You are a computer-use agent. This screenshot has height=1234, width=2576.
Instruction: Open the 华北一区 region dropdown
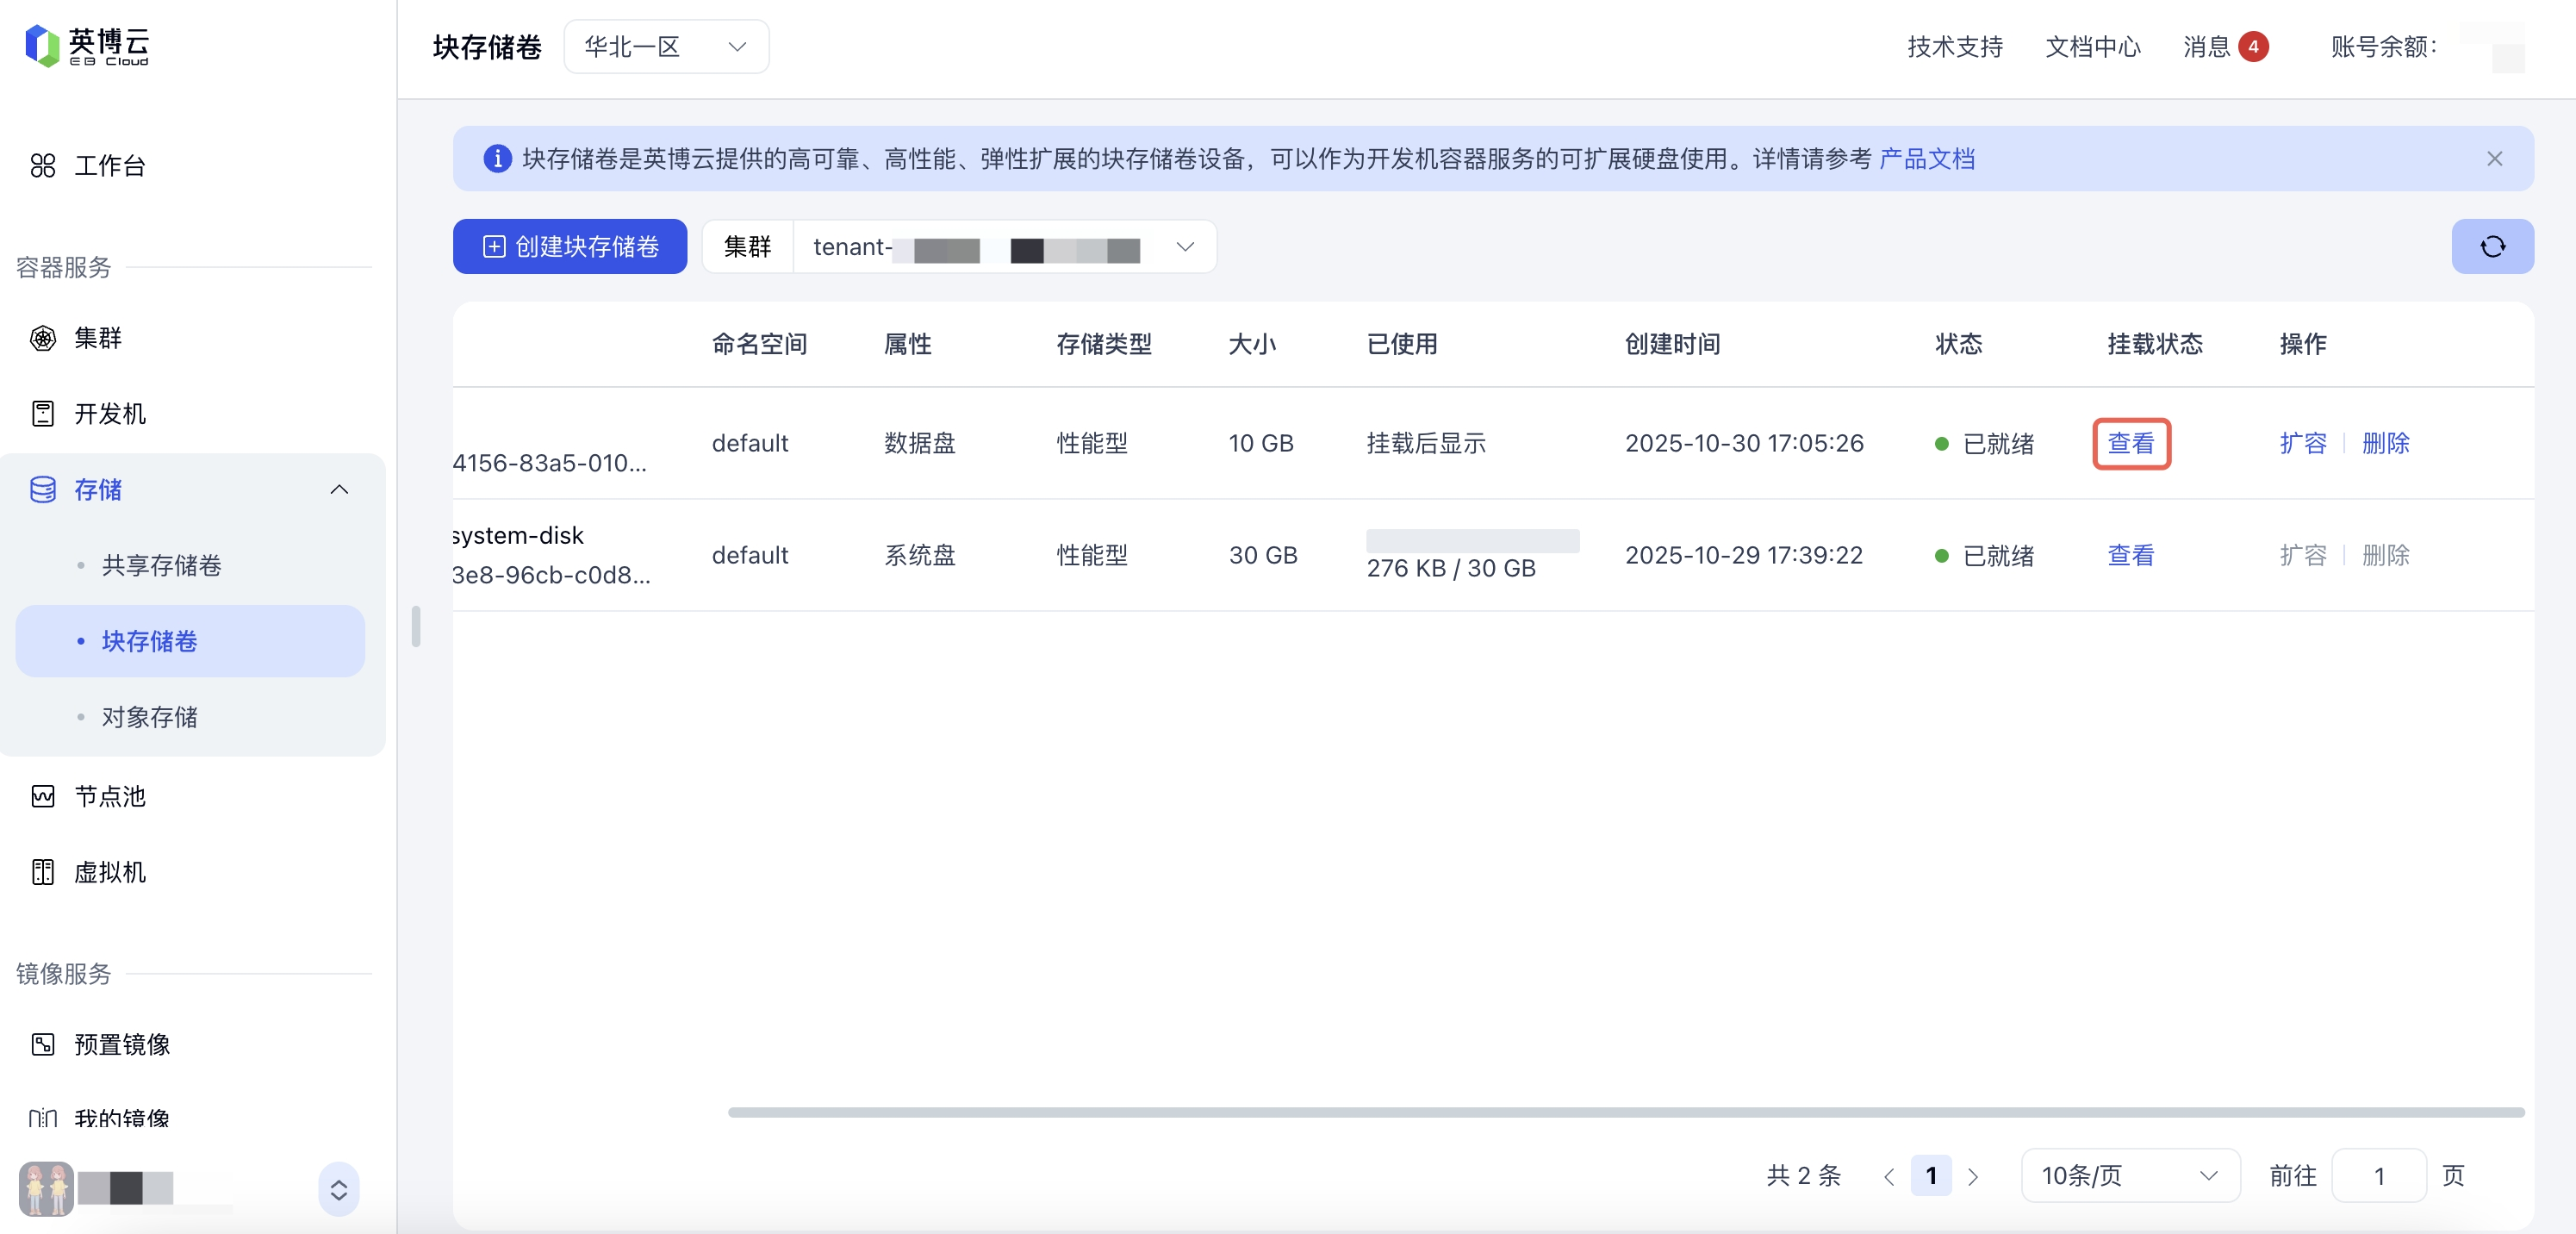[x=666, y=46]
